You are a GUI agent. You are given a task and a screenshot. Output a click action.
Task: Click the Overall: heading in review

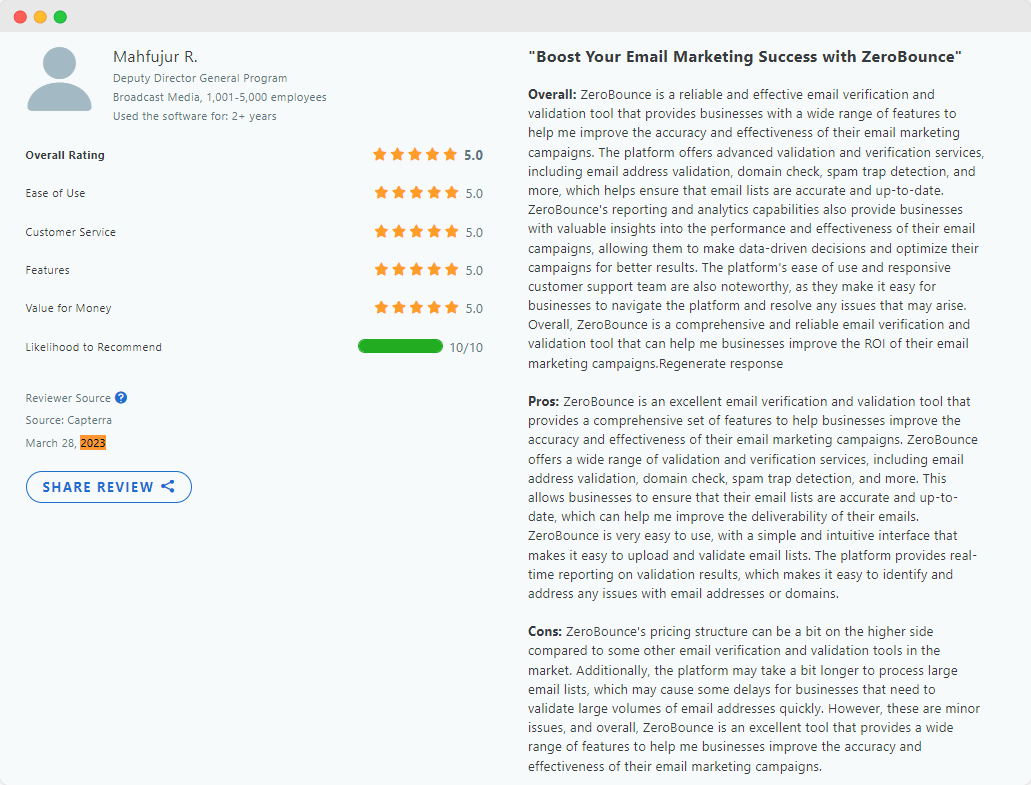(x=552, y=95)
